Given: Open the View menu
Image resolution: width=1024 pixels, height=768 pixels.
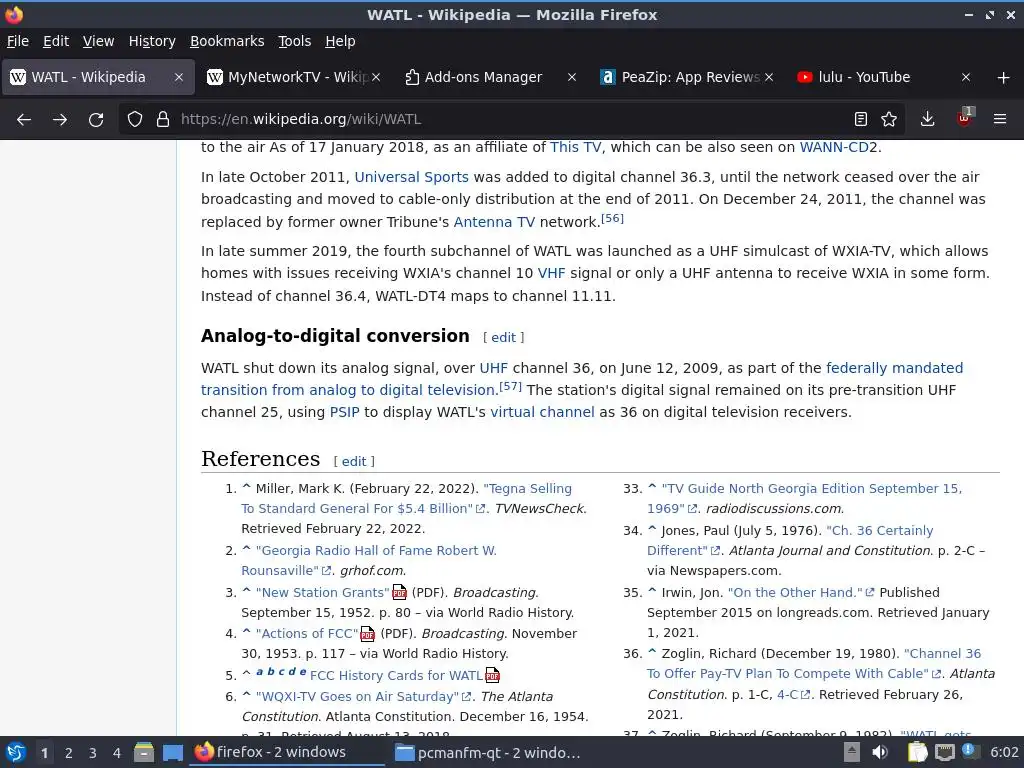Looking at the screenshot, I should tap(99, 41).
